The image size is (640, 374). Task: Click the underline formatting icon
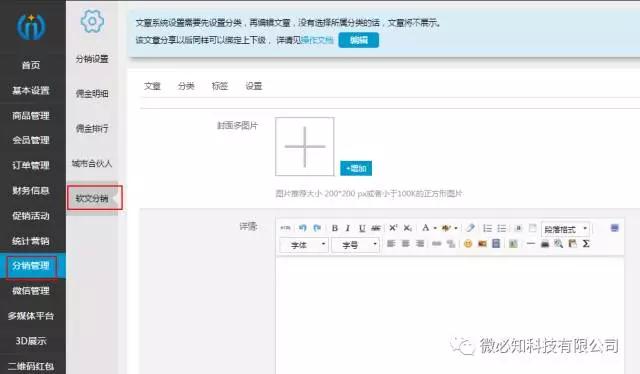tap(362, 228)
